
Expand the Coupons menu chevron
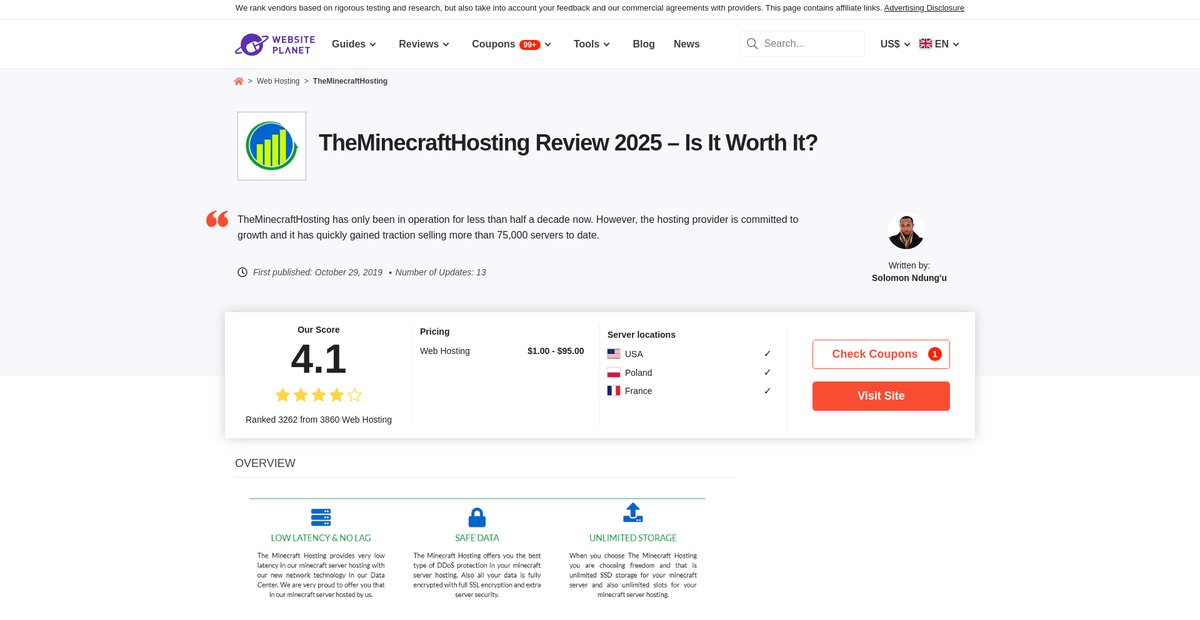pyautogui.click(x=548, y=45)
